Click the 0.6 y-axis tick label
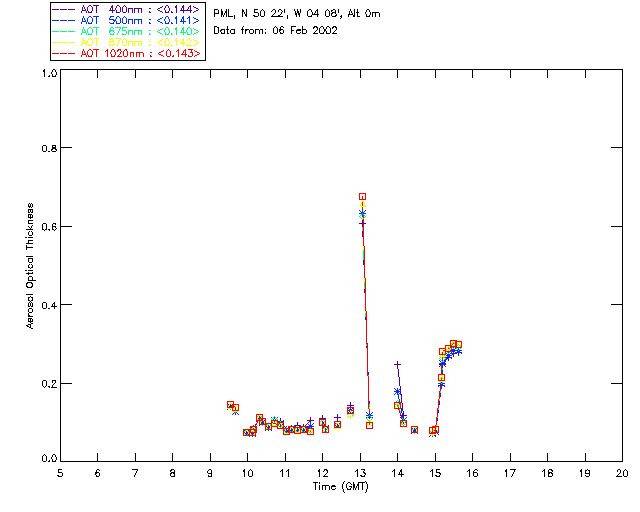 [49, 227]
